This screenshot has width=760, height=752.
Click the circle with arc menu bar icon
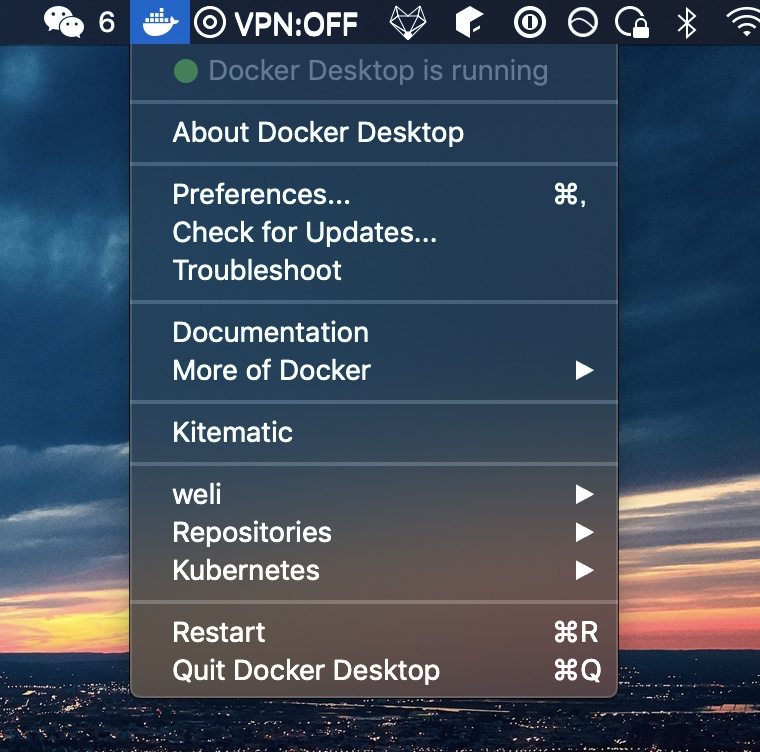583,22
